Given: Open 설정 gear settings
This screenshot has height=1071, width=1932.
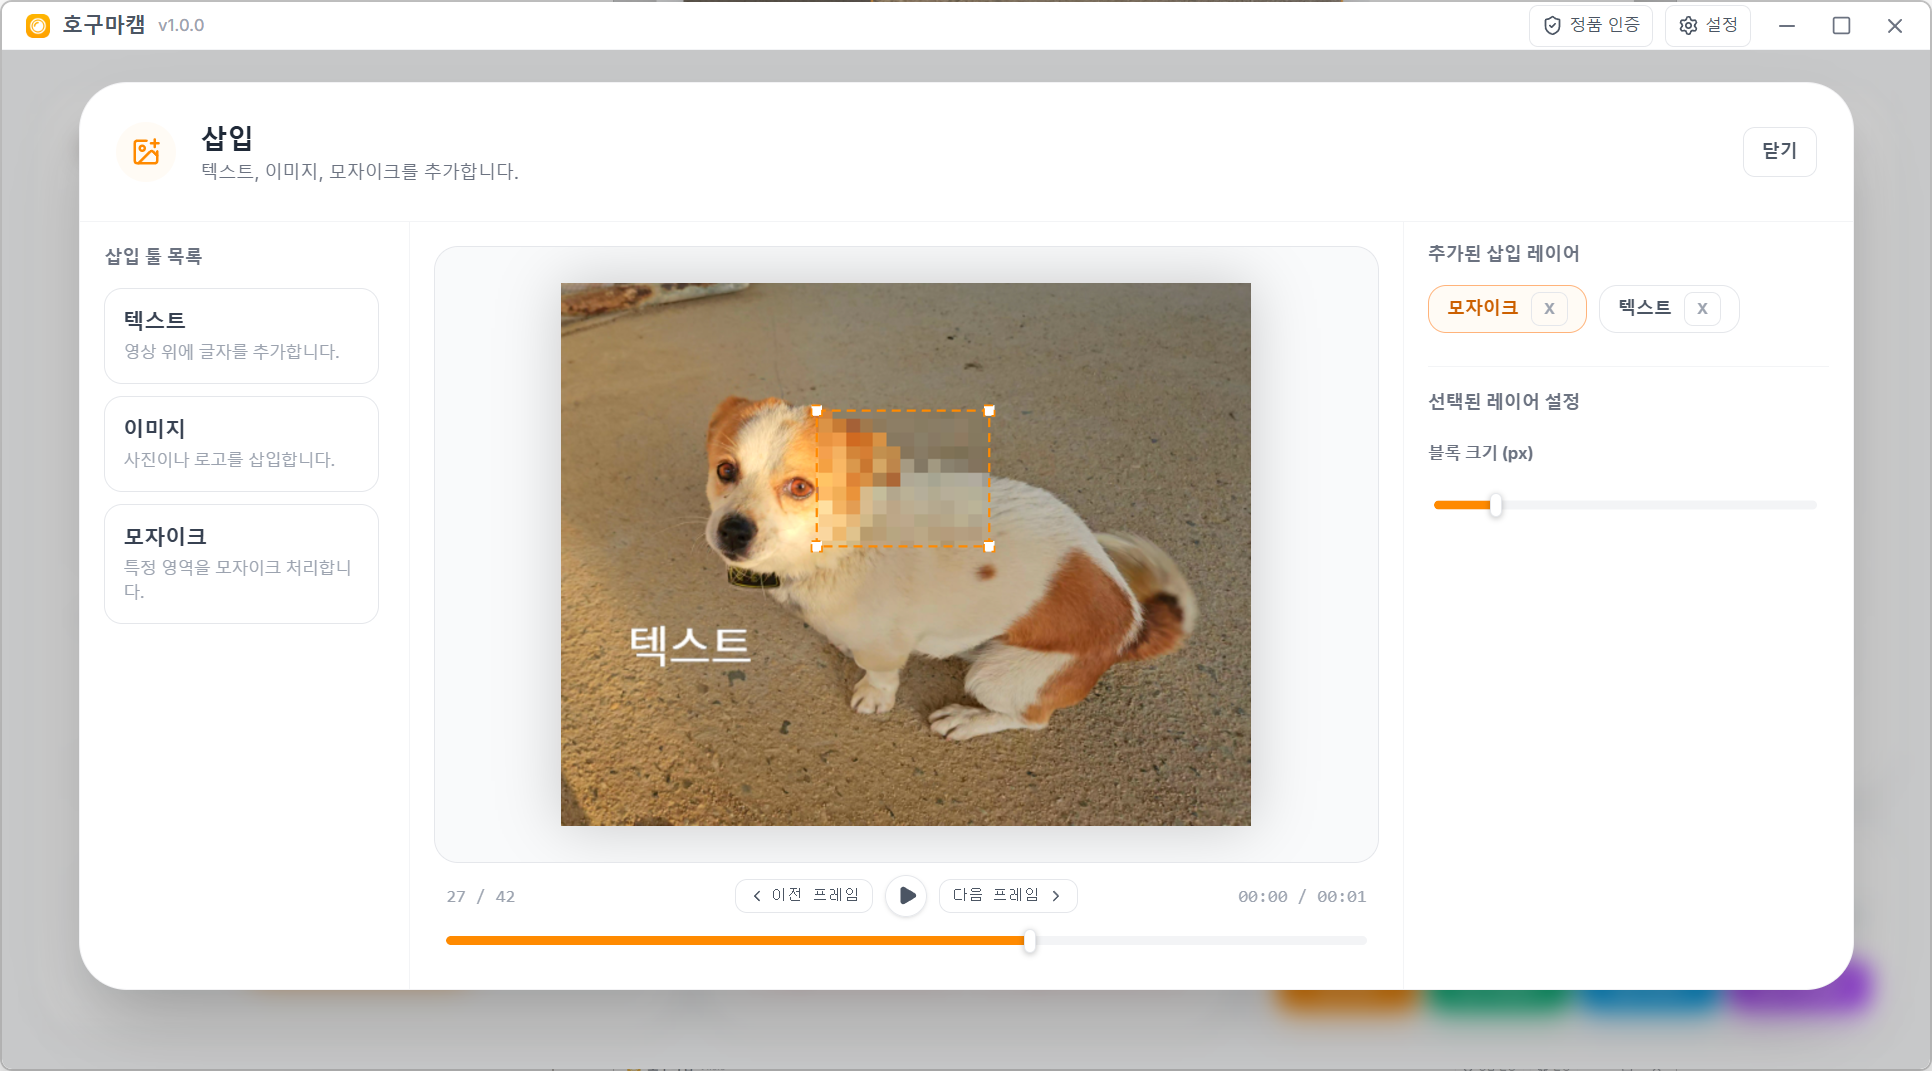Looking at the screenshot, I should point(1707,25).
